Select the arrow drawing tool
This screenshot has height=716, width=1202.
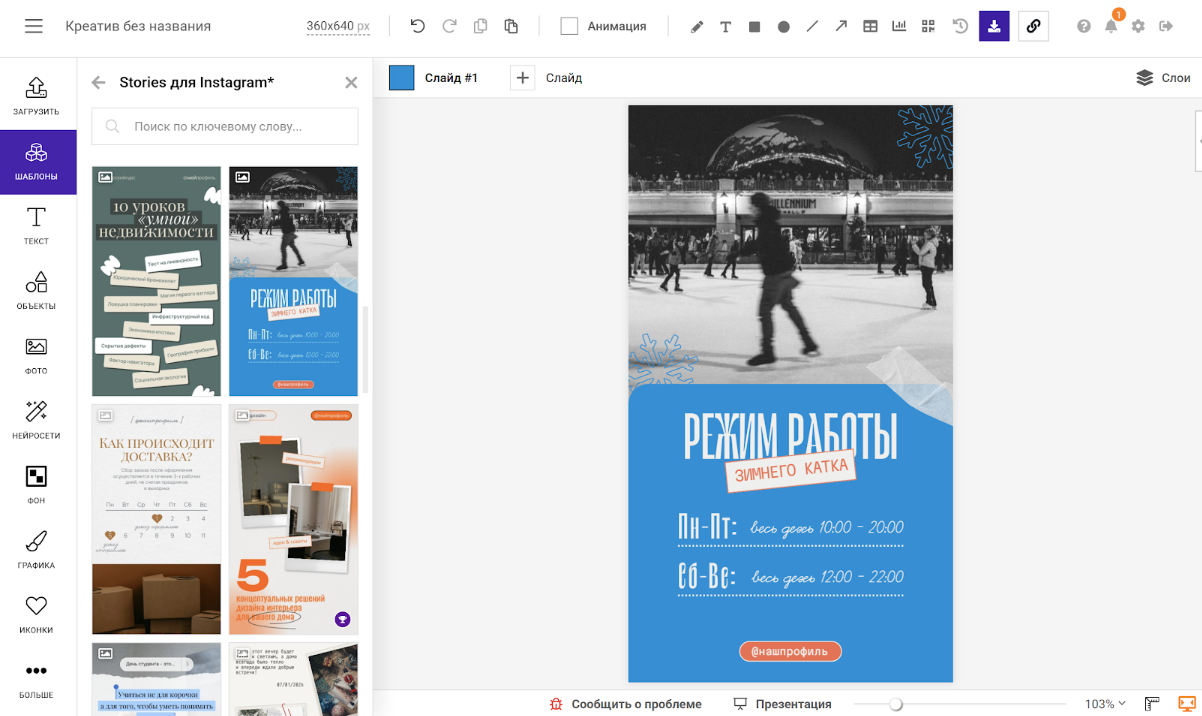pyautogui.click(x=841, y=27)
